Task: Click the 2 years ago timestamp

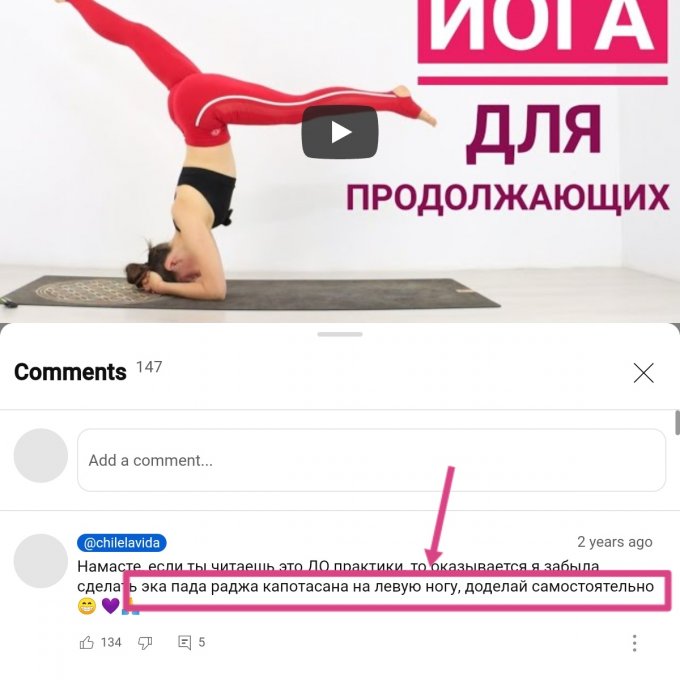Action: pyautogui.click(x=615, y=542)
